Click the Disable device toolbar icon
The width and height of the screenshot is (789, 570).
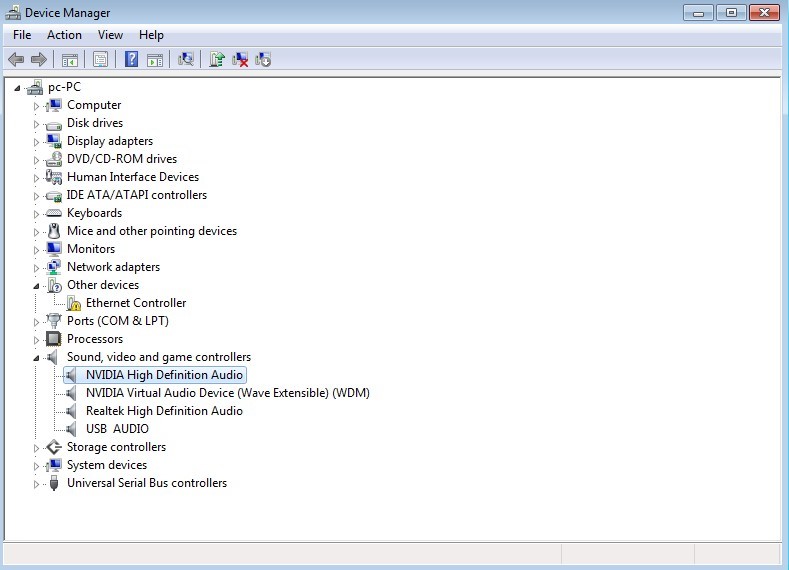click(263, 59)
